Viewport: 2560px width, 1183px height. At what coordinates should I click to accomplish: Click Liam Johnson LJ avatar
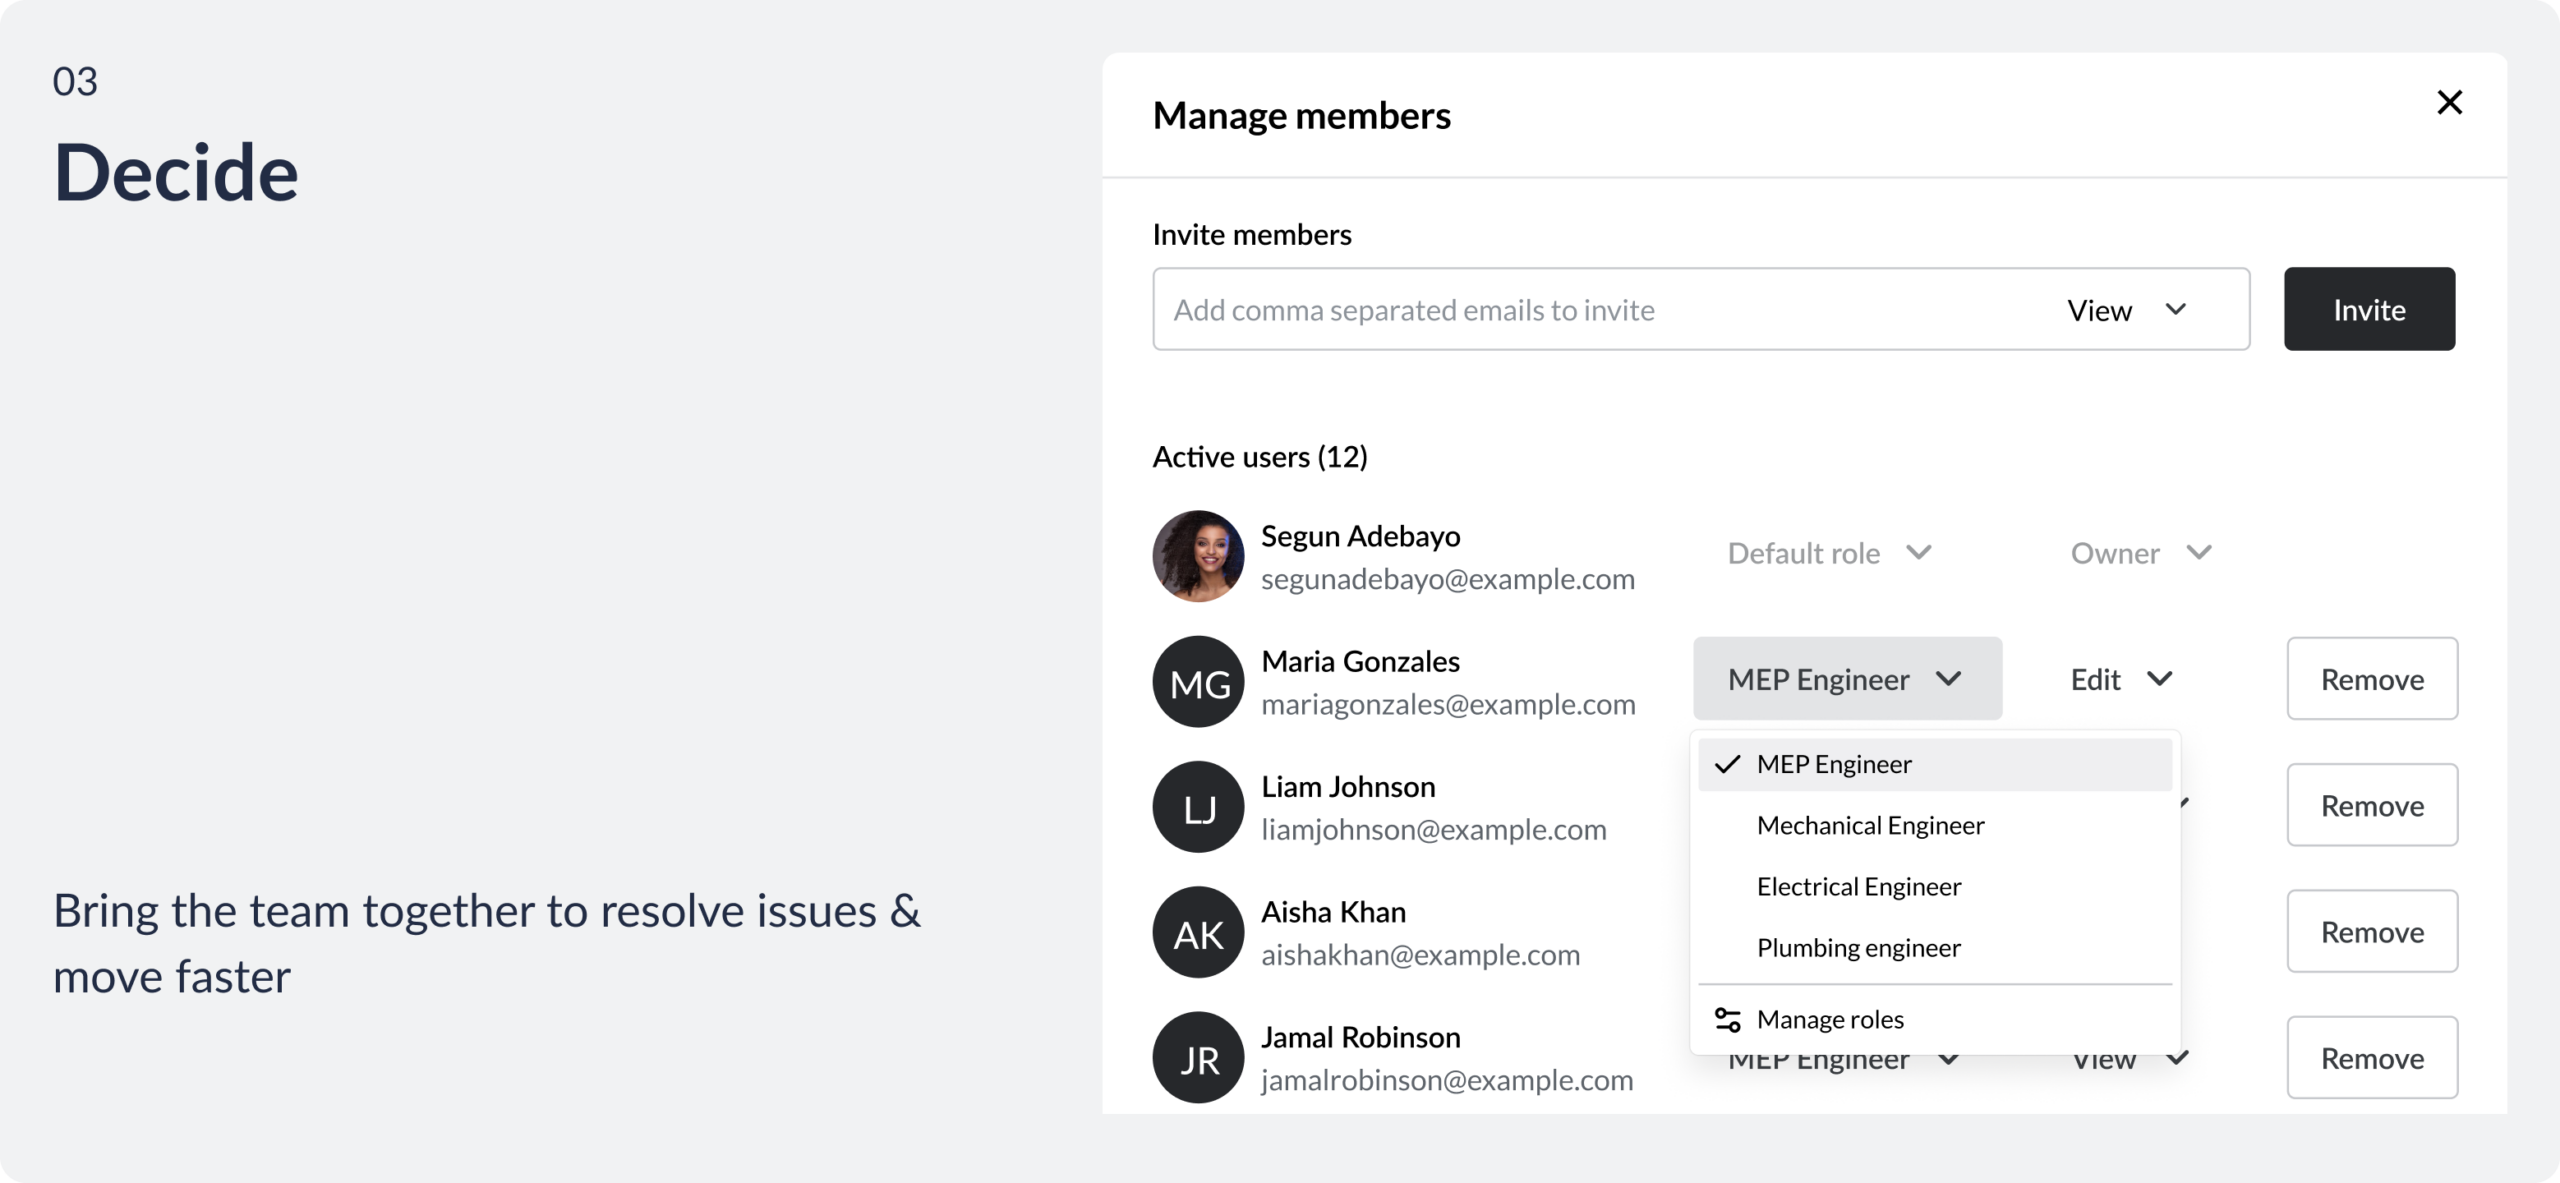pyautogui.click(x=1198, y=807)
